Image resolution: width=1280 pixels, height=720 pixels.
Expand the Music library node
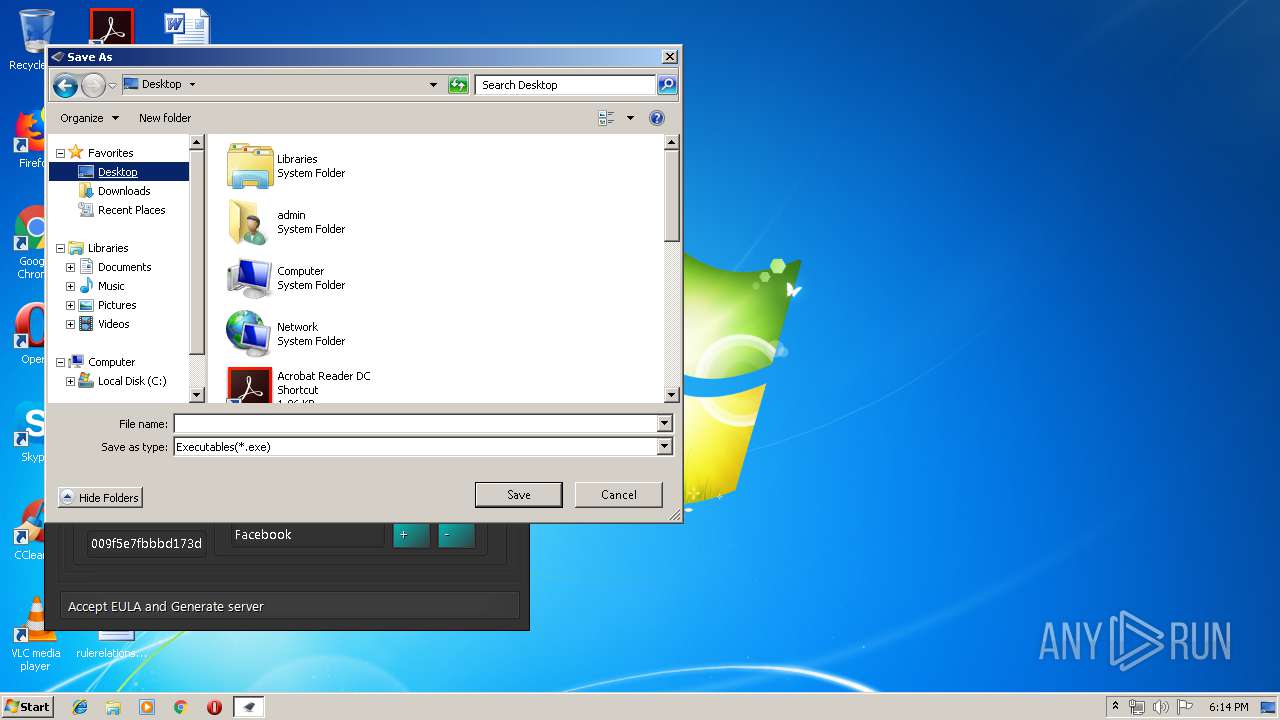pyautogui.click(x=71, y=286)
